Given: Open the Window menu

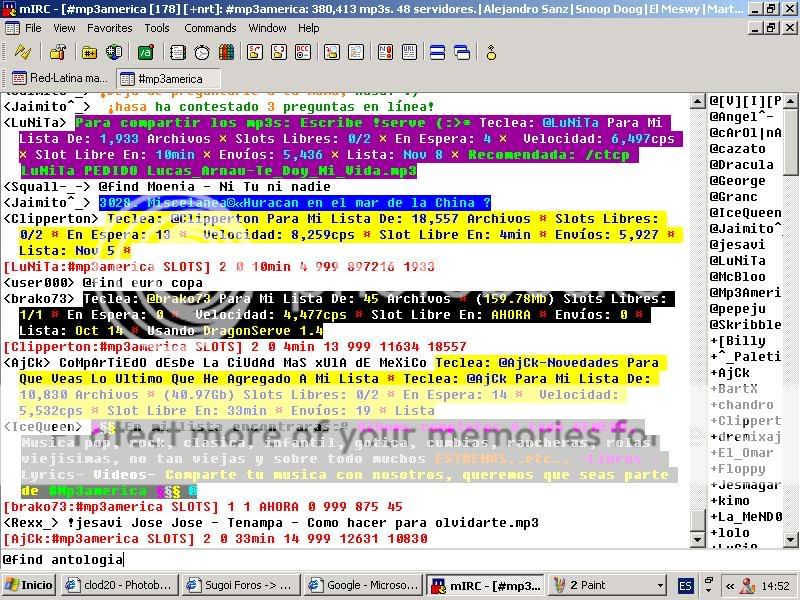Looking at the screenshot, I should pyautogui.click(x=267, y=28).
